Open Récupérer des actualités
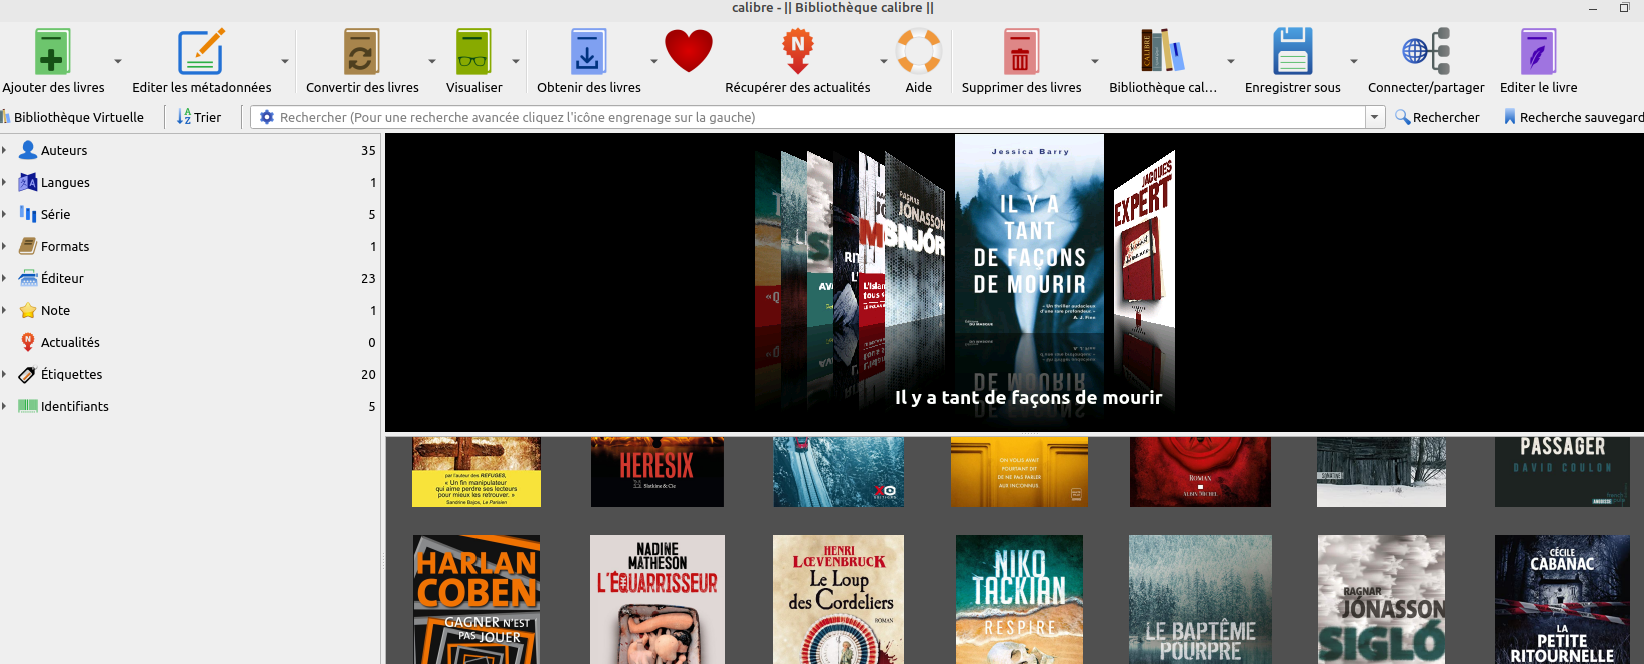Screen dimensions: 1644x664 click(x=797, y=53)
